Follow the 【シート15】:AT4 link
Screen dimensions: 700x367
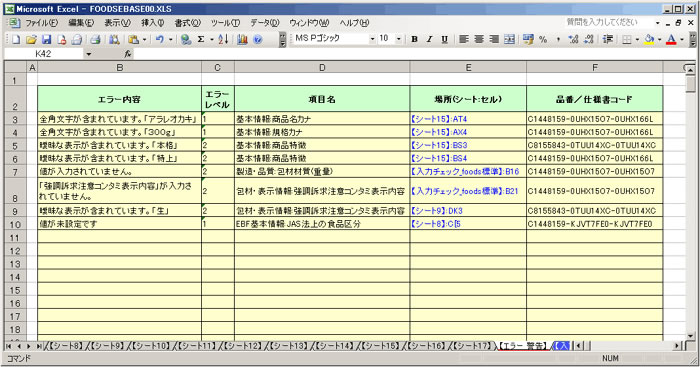point(438,119)
